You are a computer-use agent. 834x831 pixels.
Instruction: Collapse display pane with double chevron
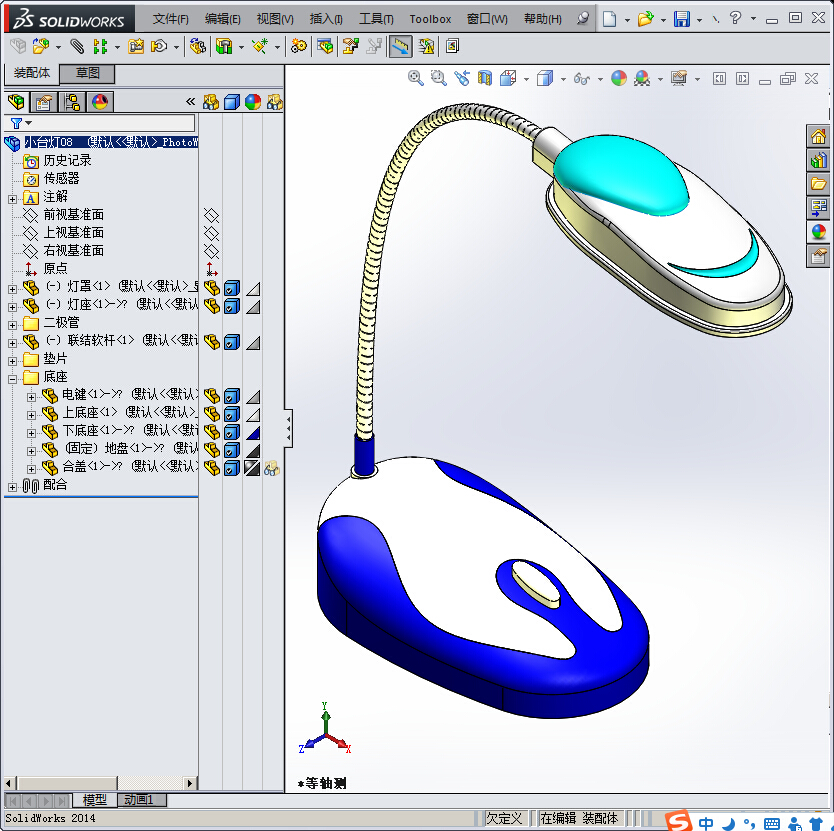pyautogui.click(x=190, y=102)
